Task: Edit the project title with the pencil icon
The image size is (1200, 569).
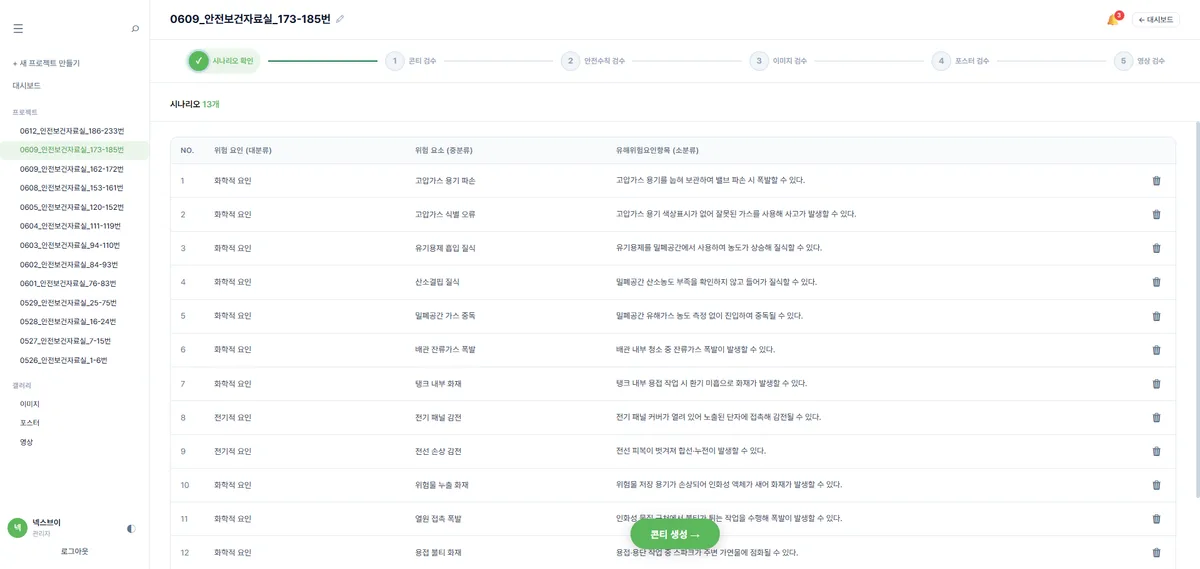Action: pyautogui.click(x=340, y=19)
